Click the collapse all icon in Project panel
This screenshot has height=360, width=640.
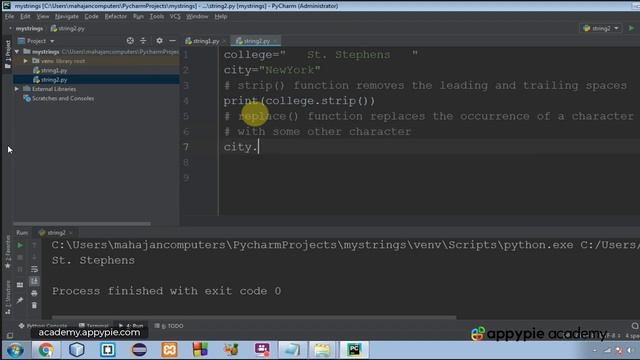point(143,41)
